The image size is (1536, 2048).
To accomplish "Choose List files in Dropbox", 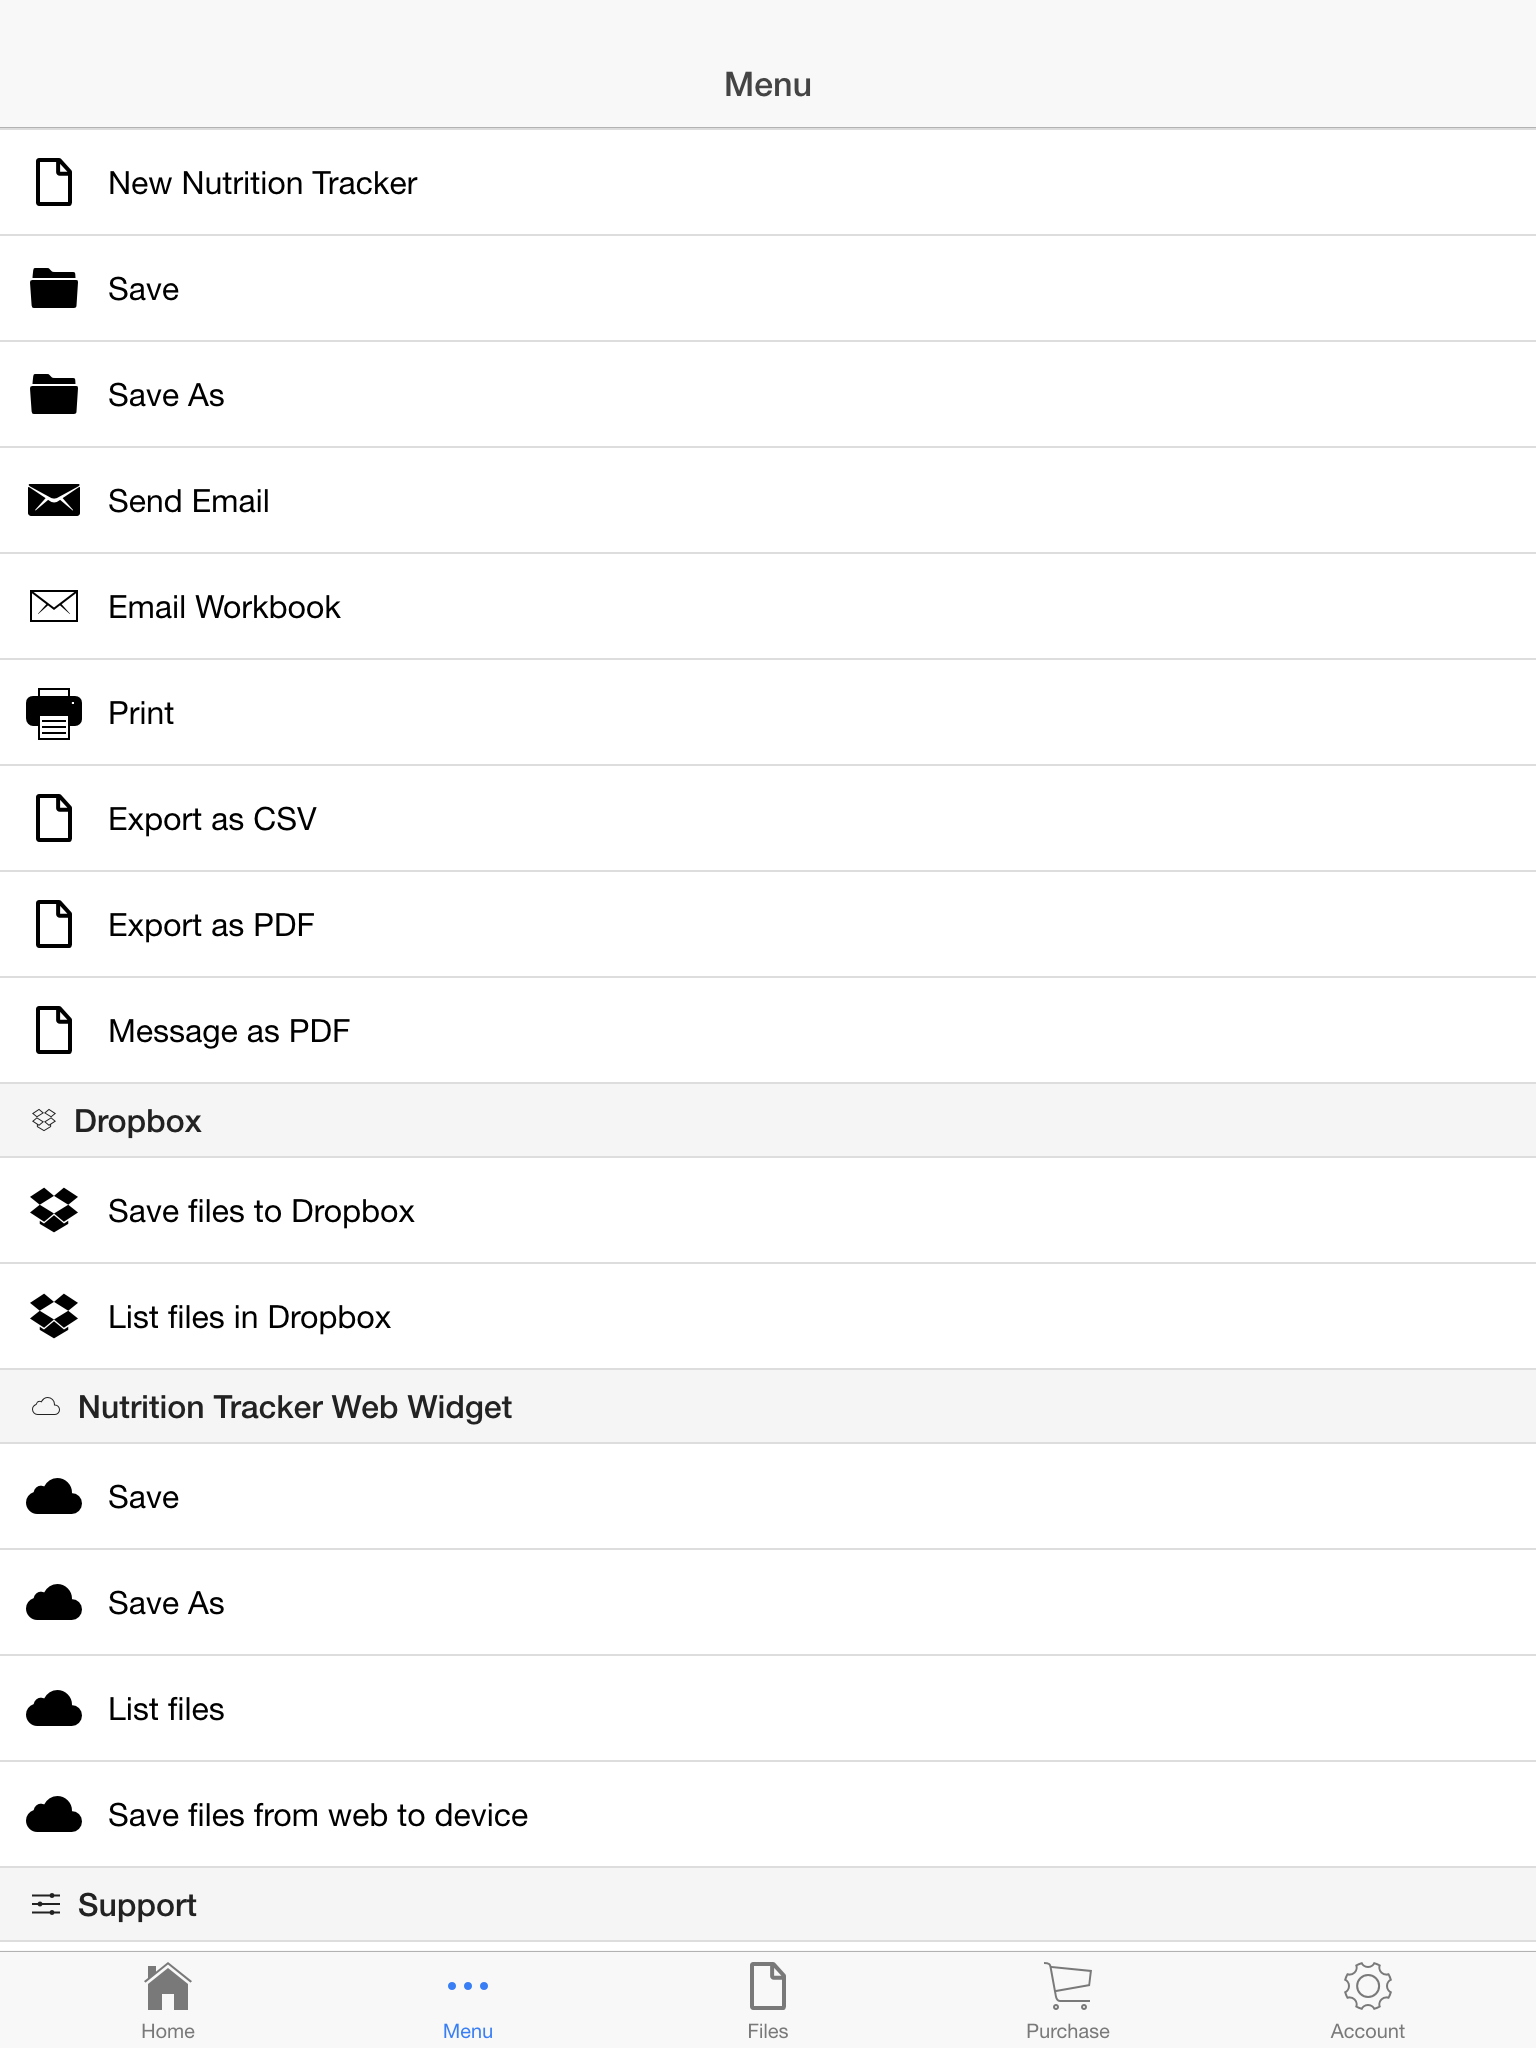I will (x=768, y=1317).
